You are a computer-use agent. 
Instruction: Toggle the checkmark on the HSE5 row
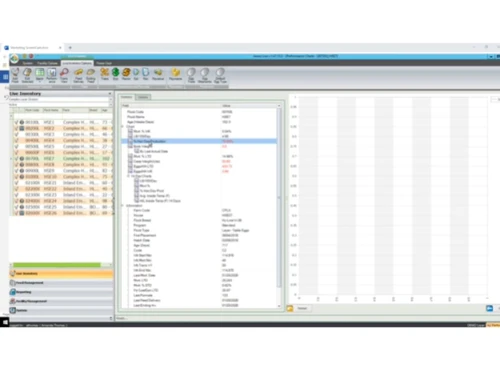[16, 146]
